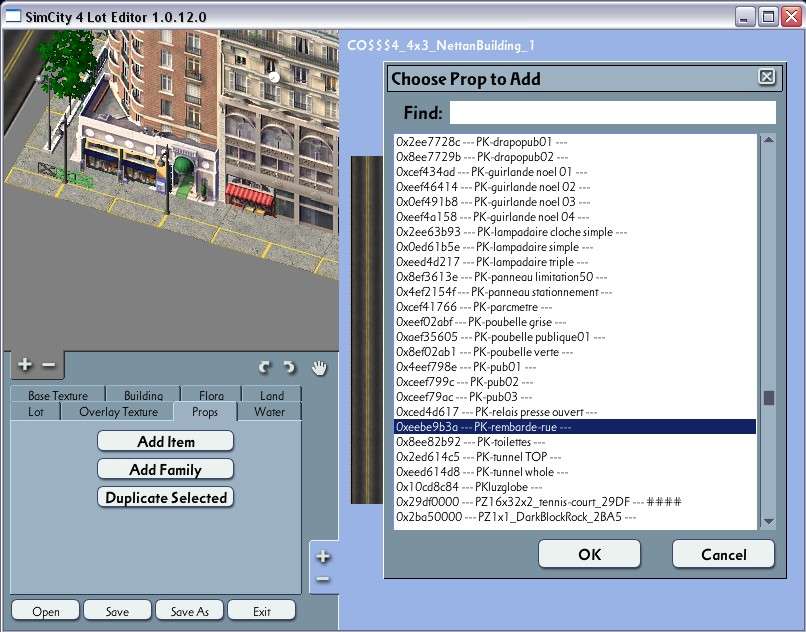Select prop PK-panneau limitation50
This screenshot has width=806, height=632.
575,277
